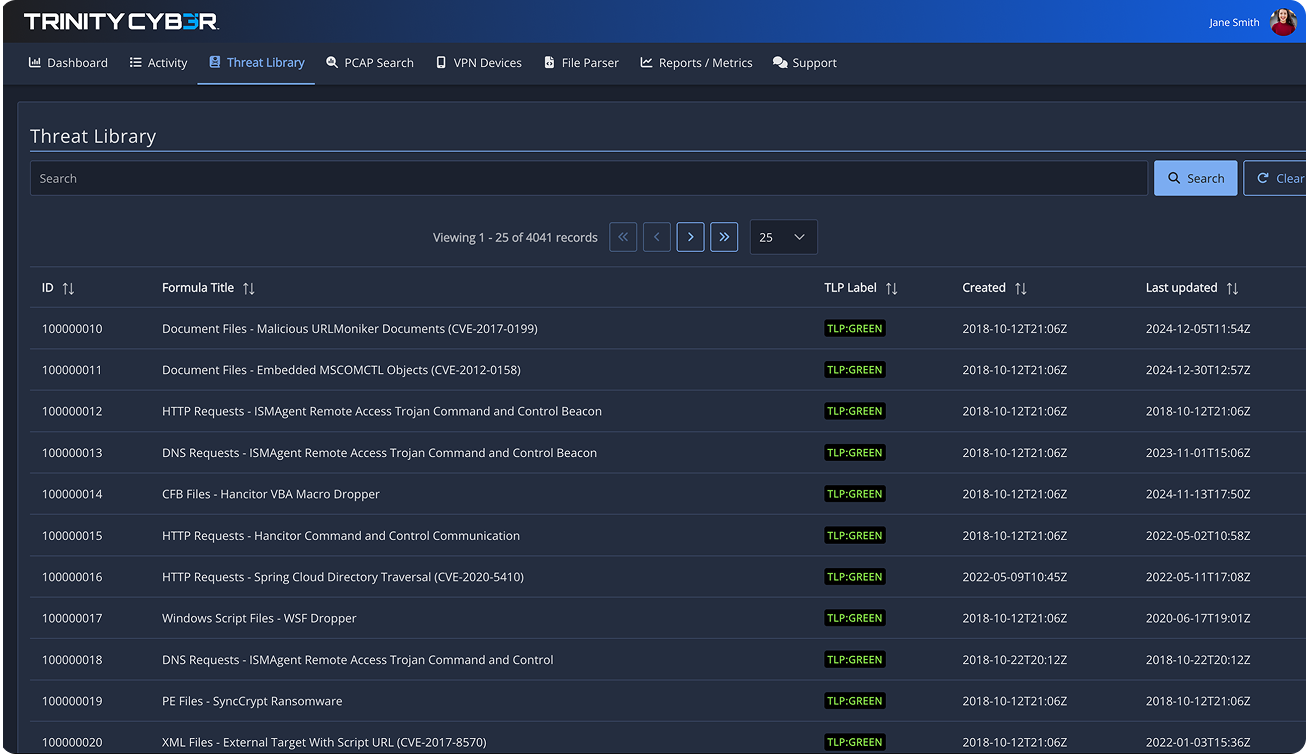Sort by Formula Title column arrows
The width and height of the screenshot is (1306, 754).
[x=249, y=288]
